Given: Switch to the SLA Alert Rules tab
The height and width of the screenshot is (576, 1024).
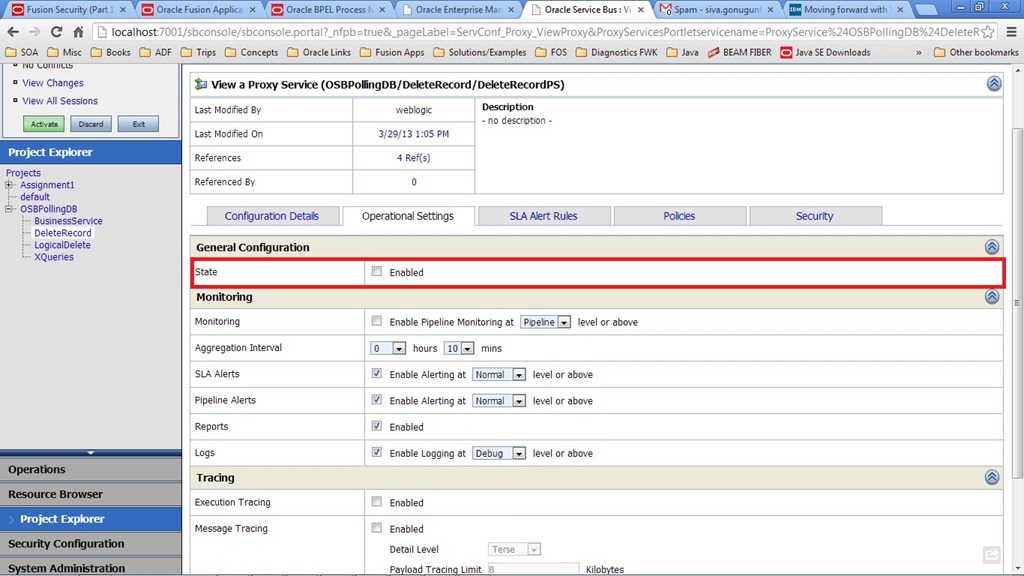Looking at the screenshot, I should pyautogui.click(x=543, y=216).
